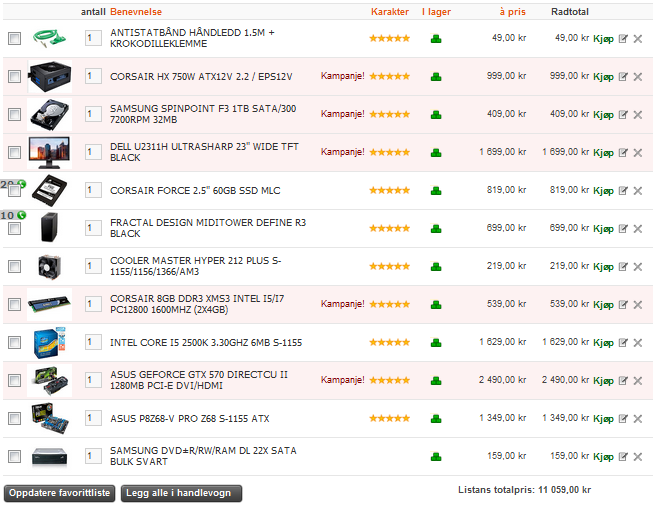Viewport: 658px width, 507px height.
Task: Open Dell U2311H monitor thumbnail
Action: click(49, 152)
